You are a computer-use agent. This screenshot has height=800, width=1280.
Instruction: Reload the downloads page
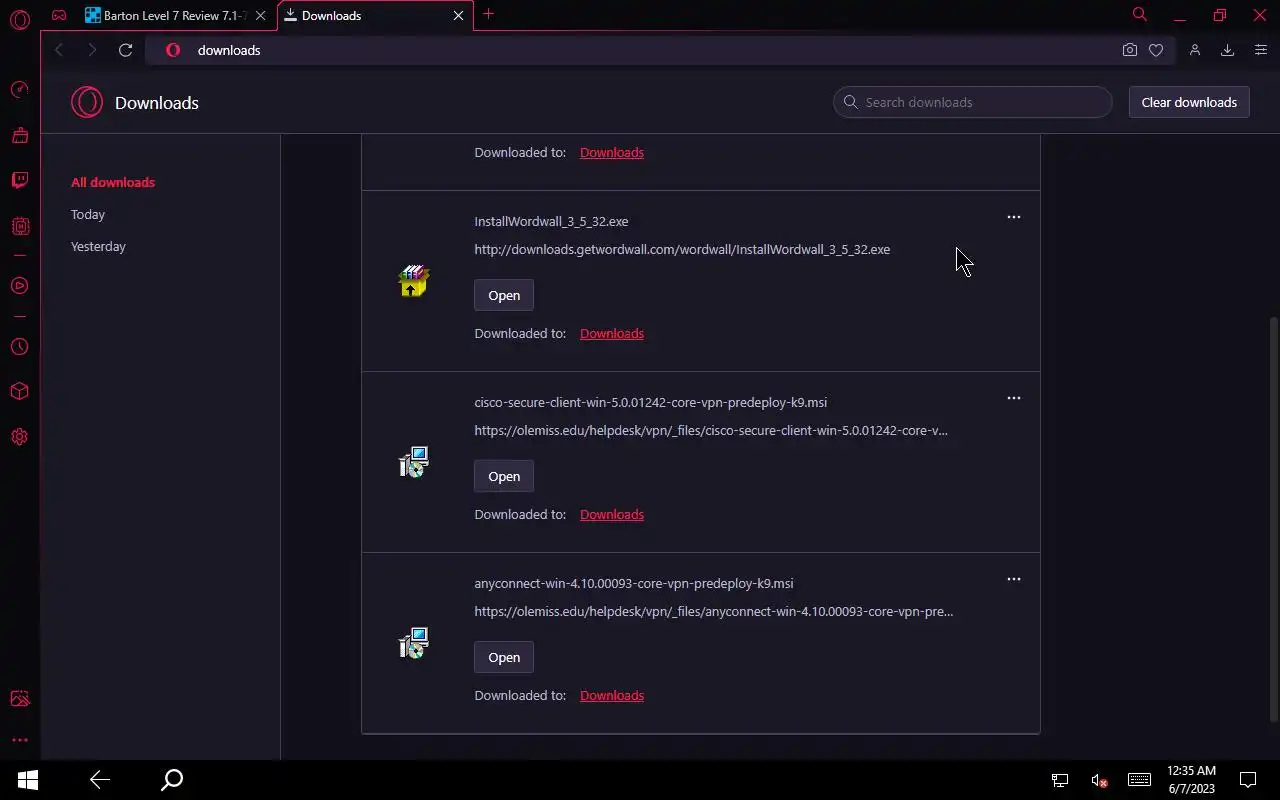tap(125, 50)
